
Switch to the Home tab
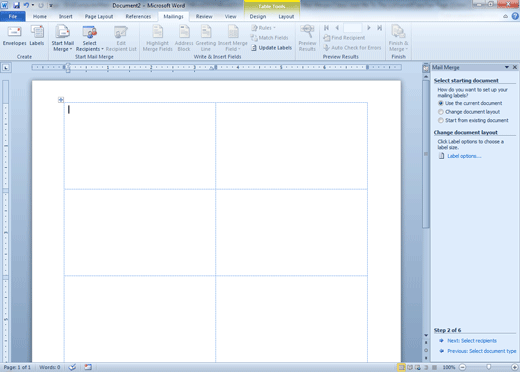tap(40, 16)
